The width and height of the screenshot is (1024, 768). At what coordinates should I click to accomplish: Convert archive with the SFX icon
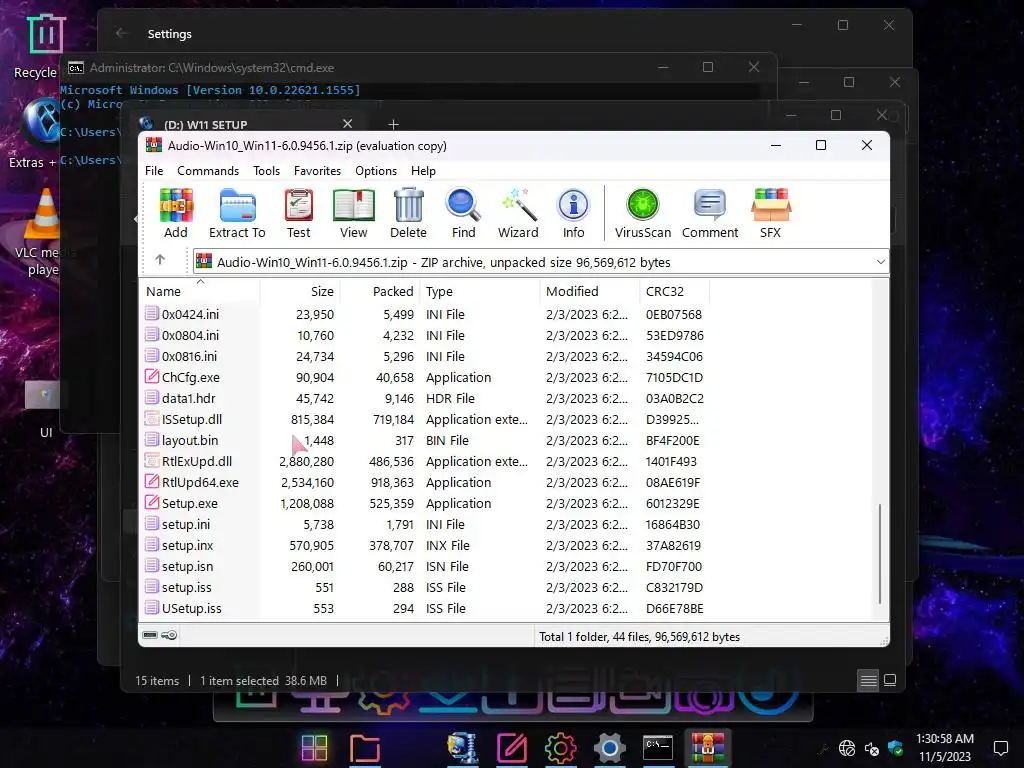pyautogui.click(x=771, y=213)
